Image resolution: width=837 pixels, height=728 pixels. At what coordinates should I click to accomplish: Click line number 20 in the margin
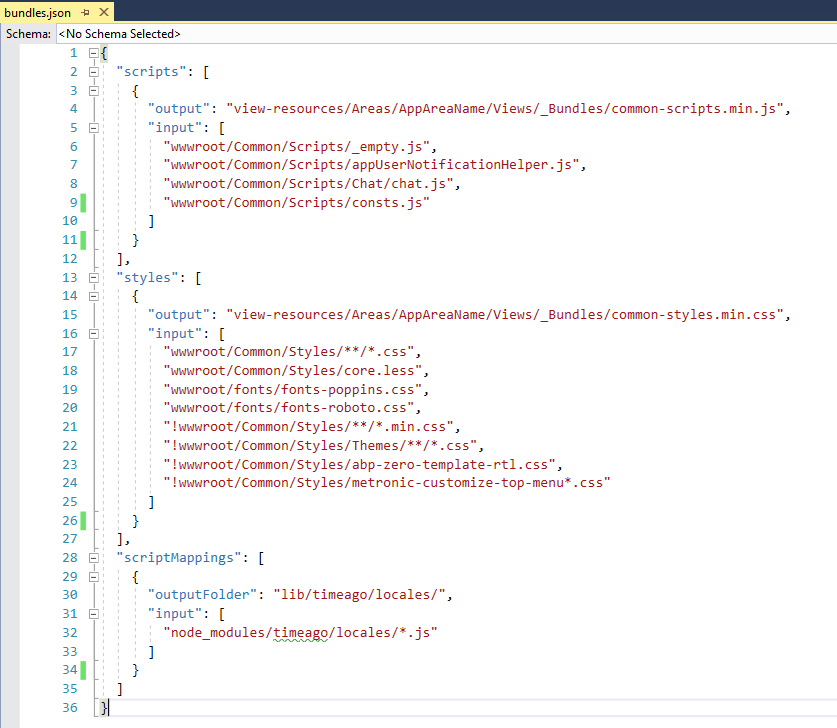69,408
